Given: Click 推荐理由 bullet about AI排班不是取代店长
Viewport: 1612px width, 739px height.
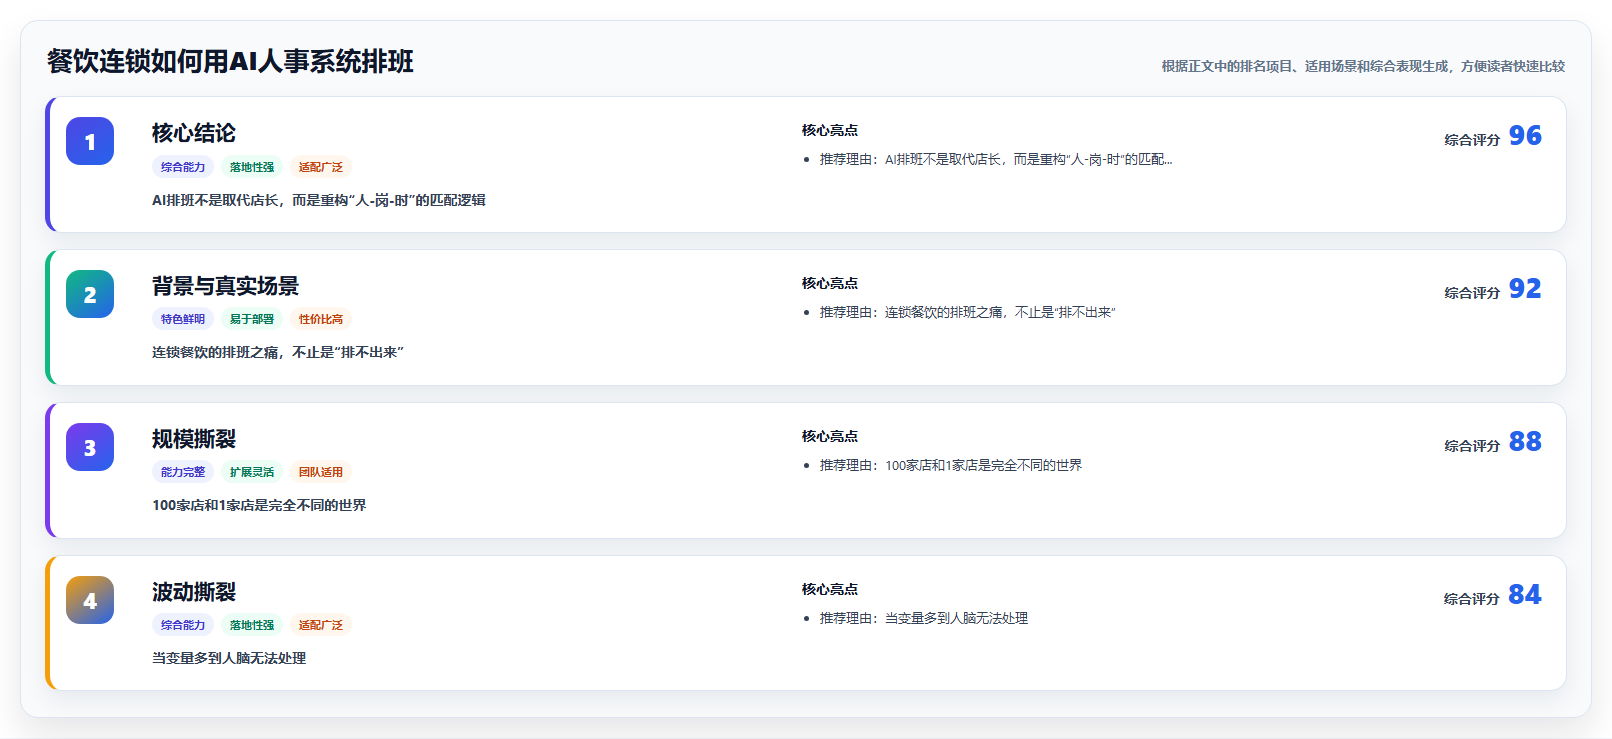Looking at the screenshot, I should click(996, 159).
